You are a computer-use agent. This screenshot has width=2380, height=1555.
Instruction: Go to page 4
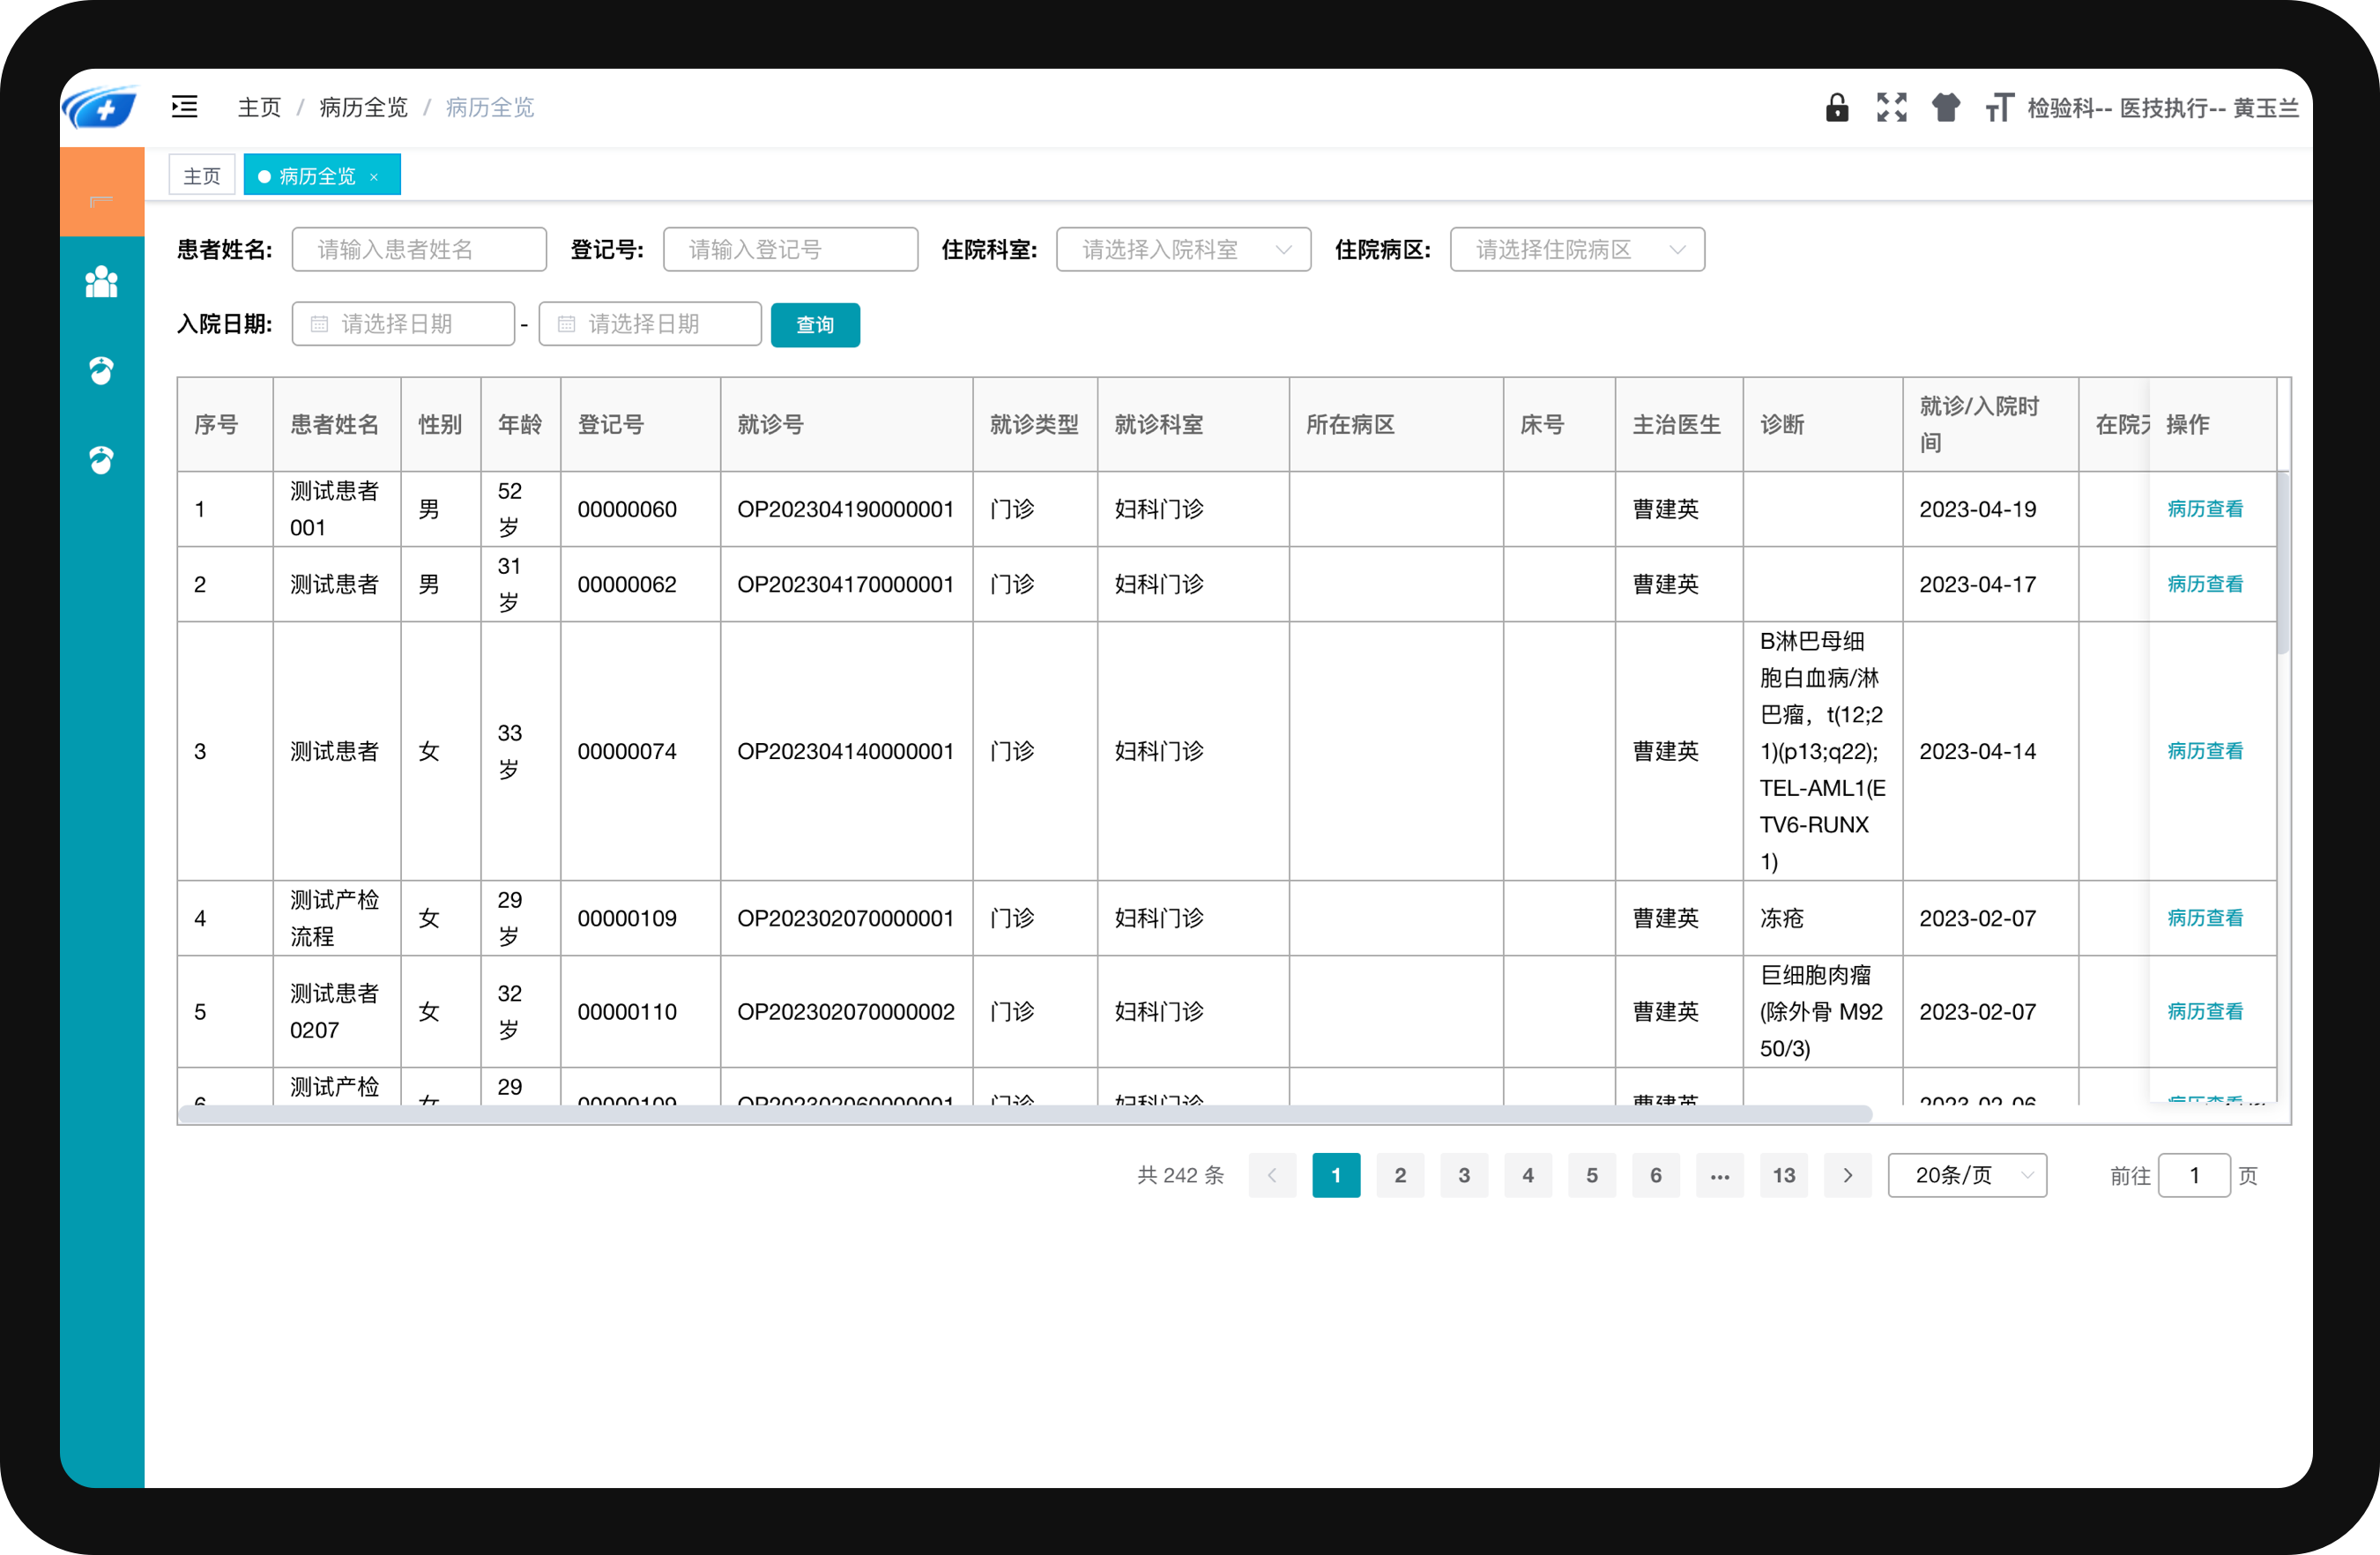click(x=1528, y=1175)
